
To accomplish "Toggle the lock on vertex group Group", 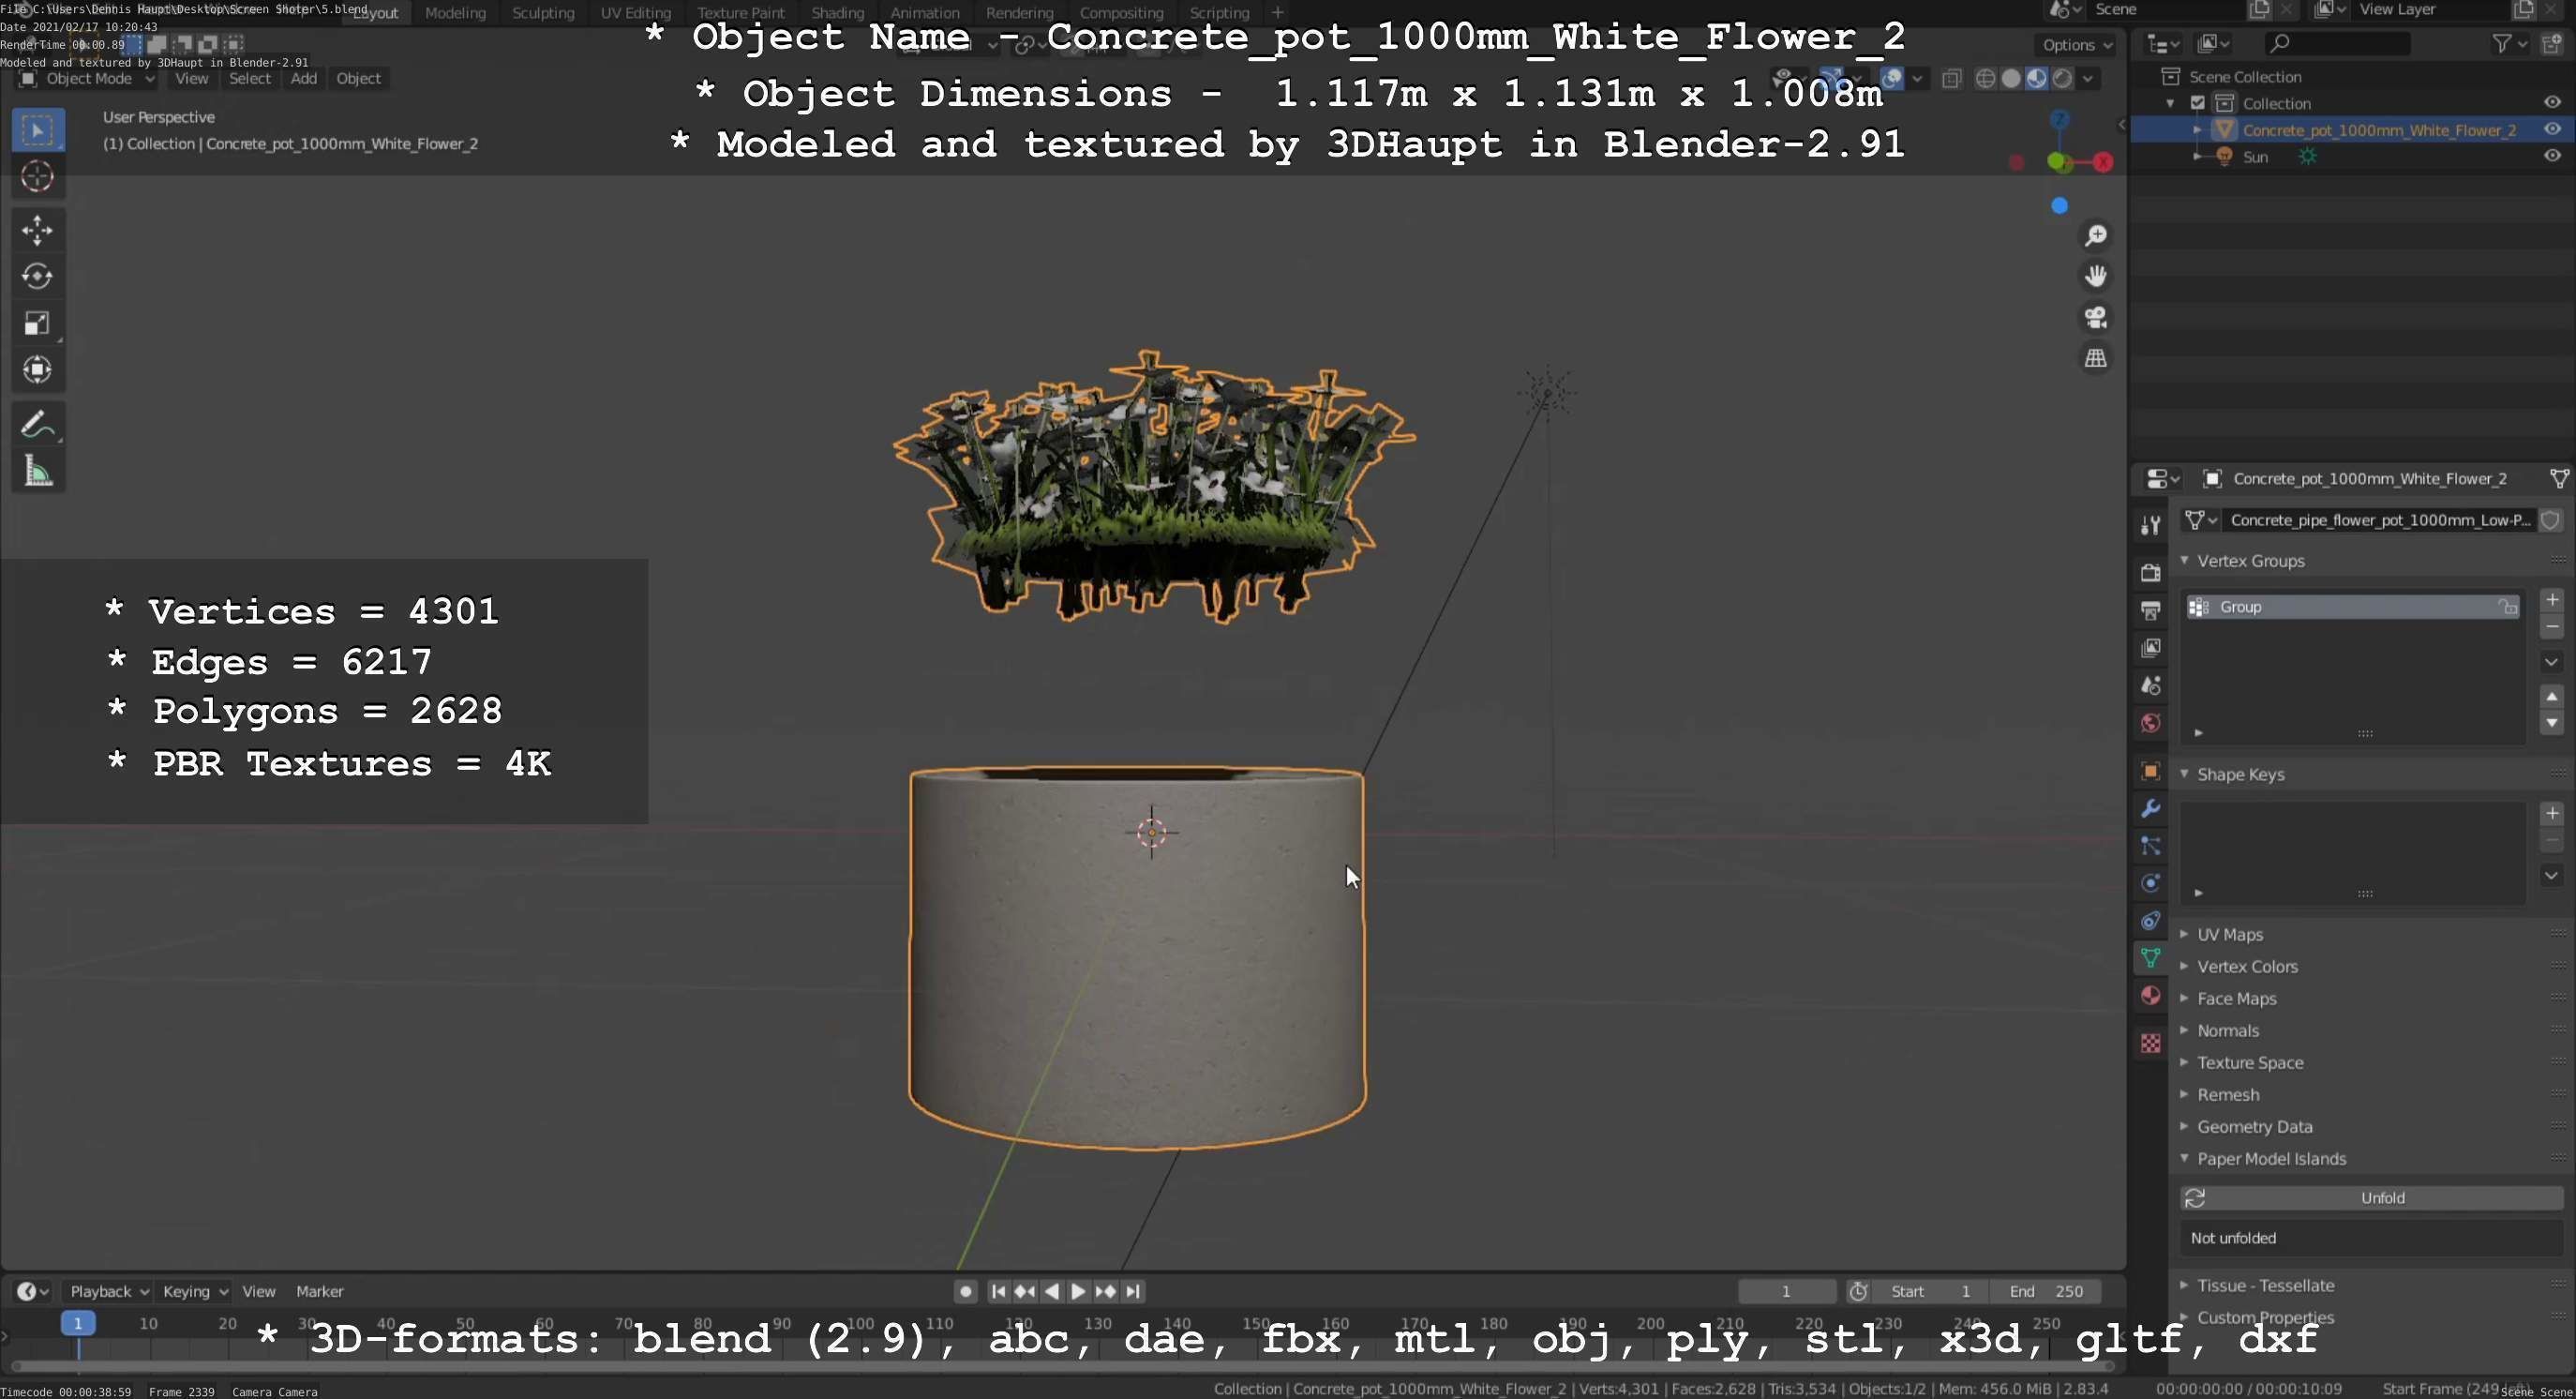I will point(2507,607).
